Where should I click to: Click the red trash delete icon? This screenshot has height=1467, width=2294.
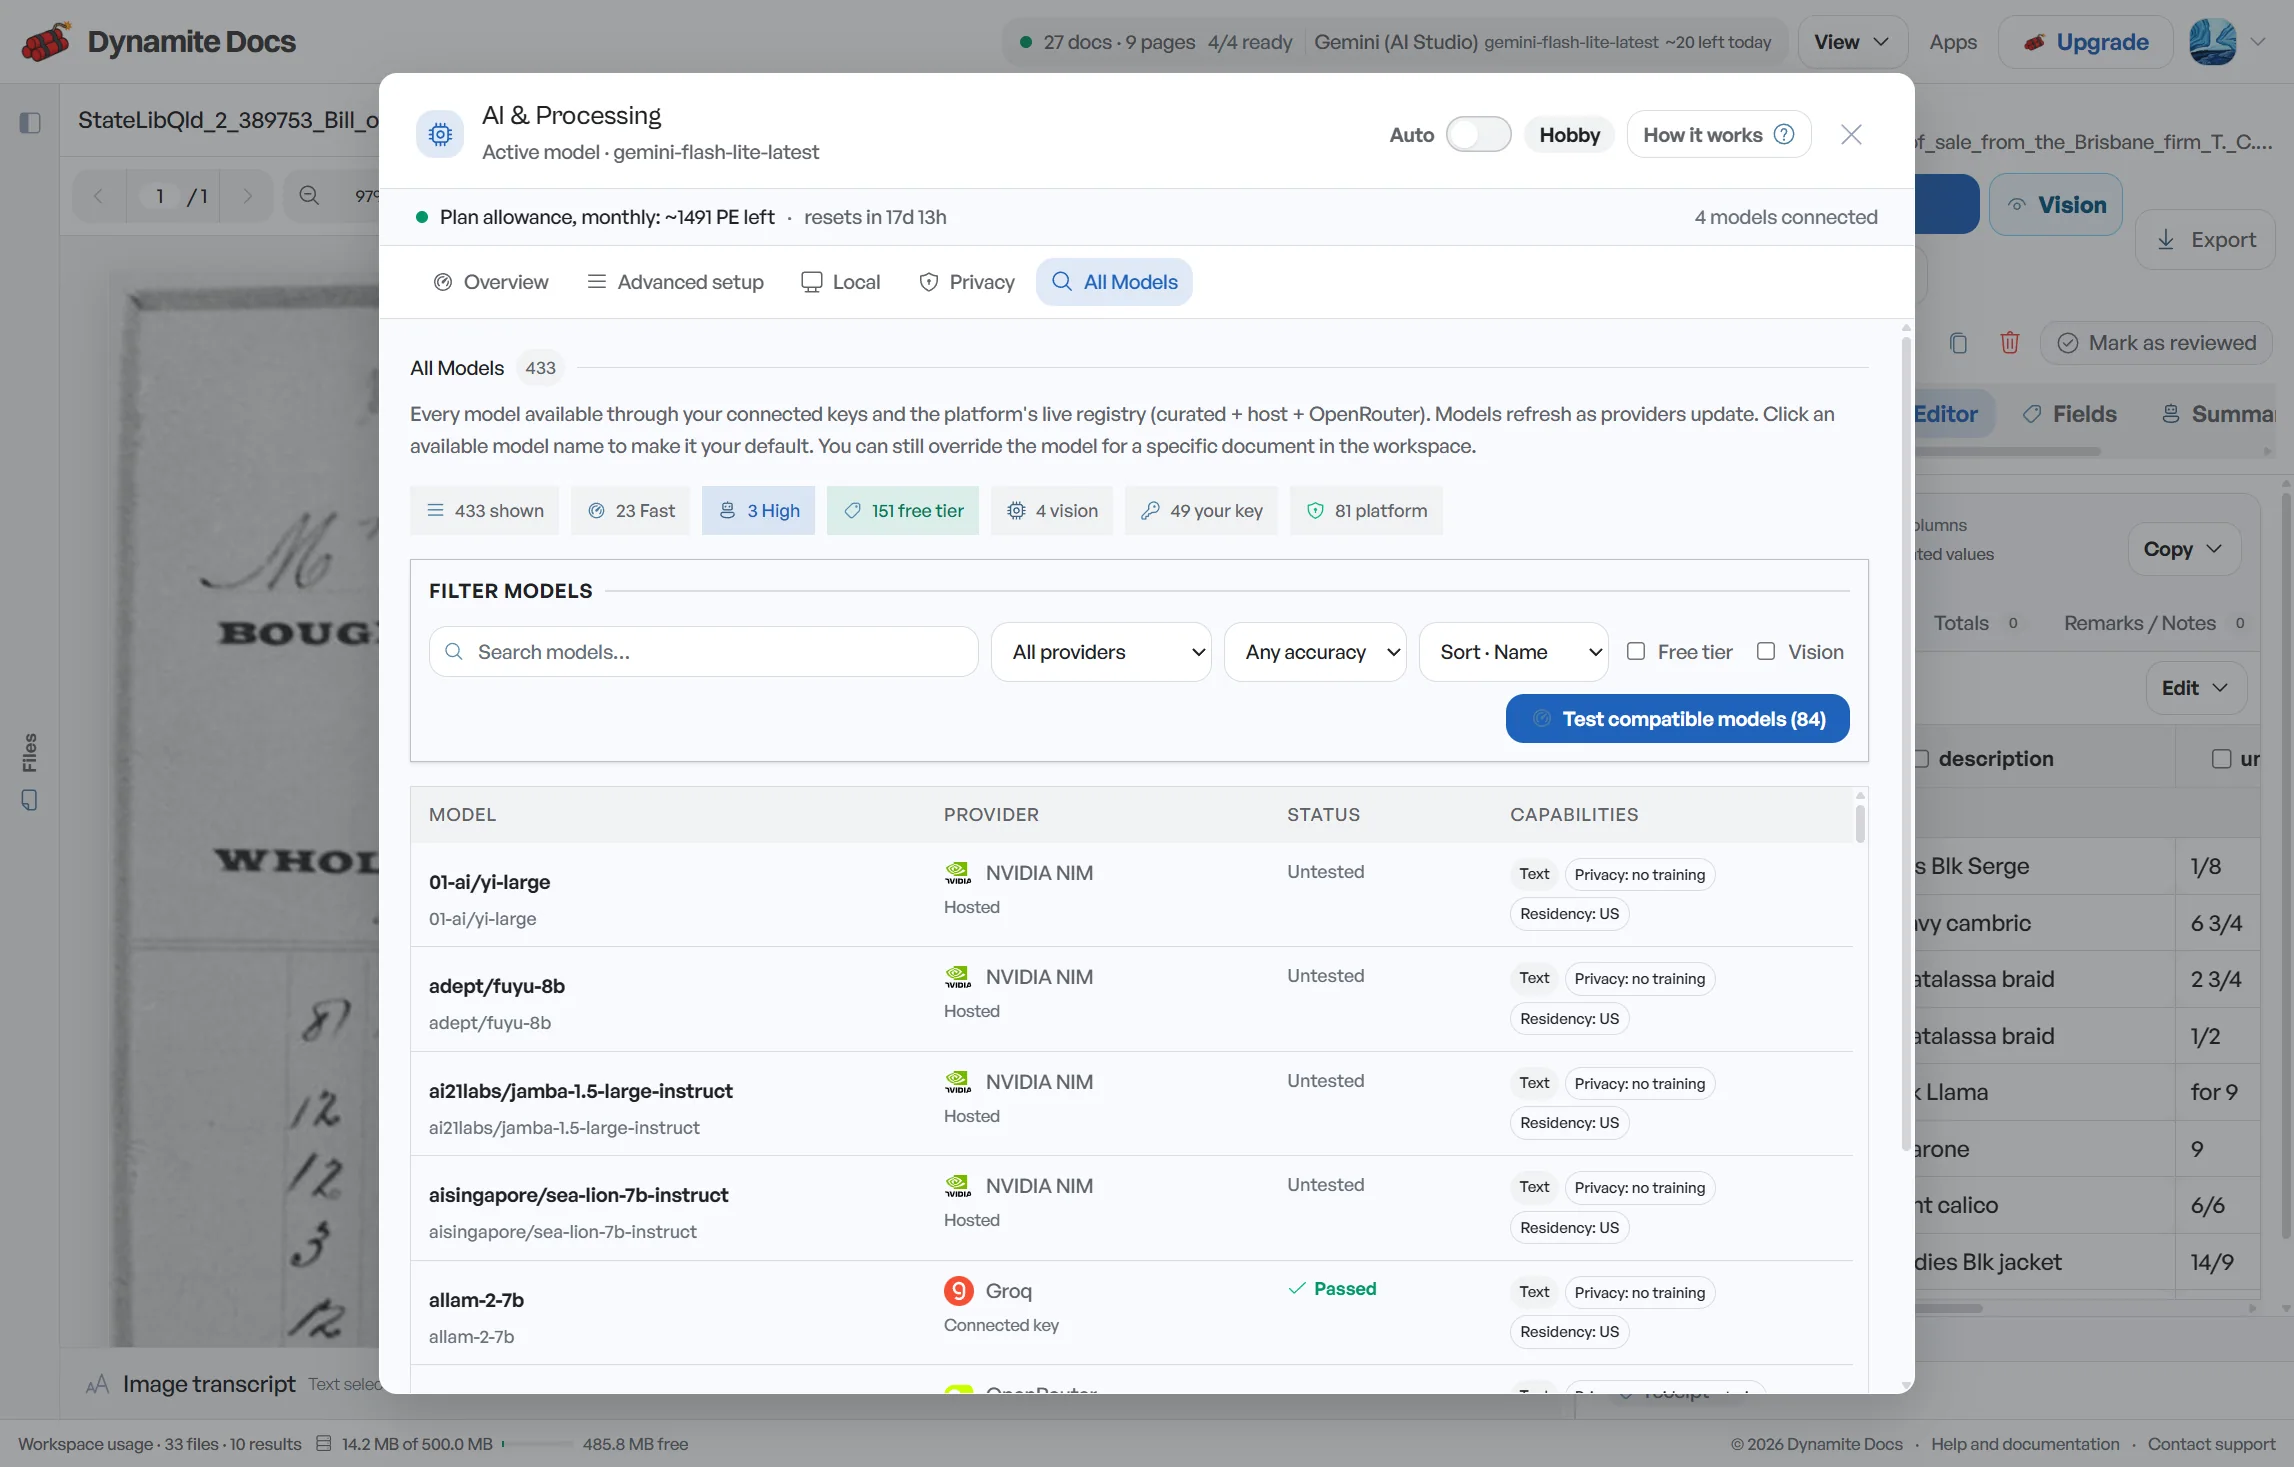point(2010,343)
